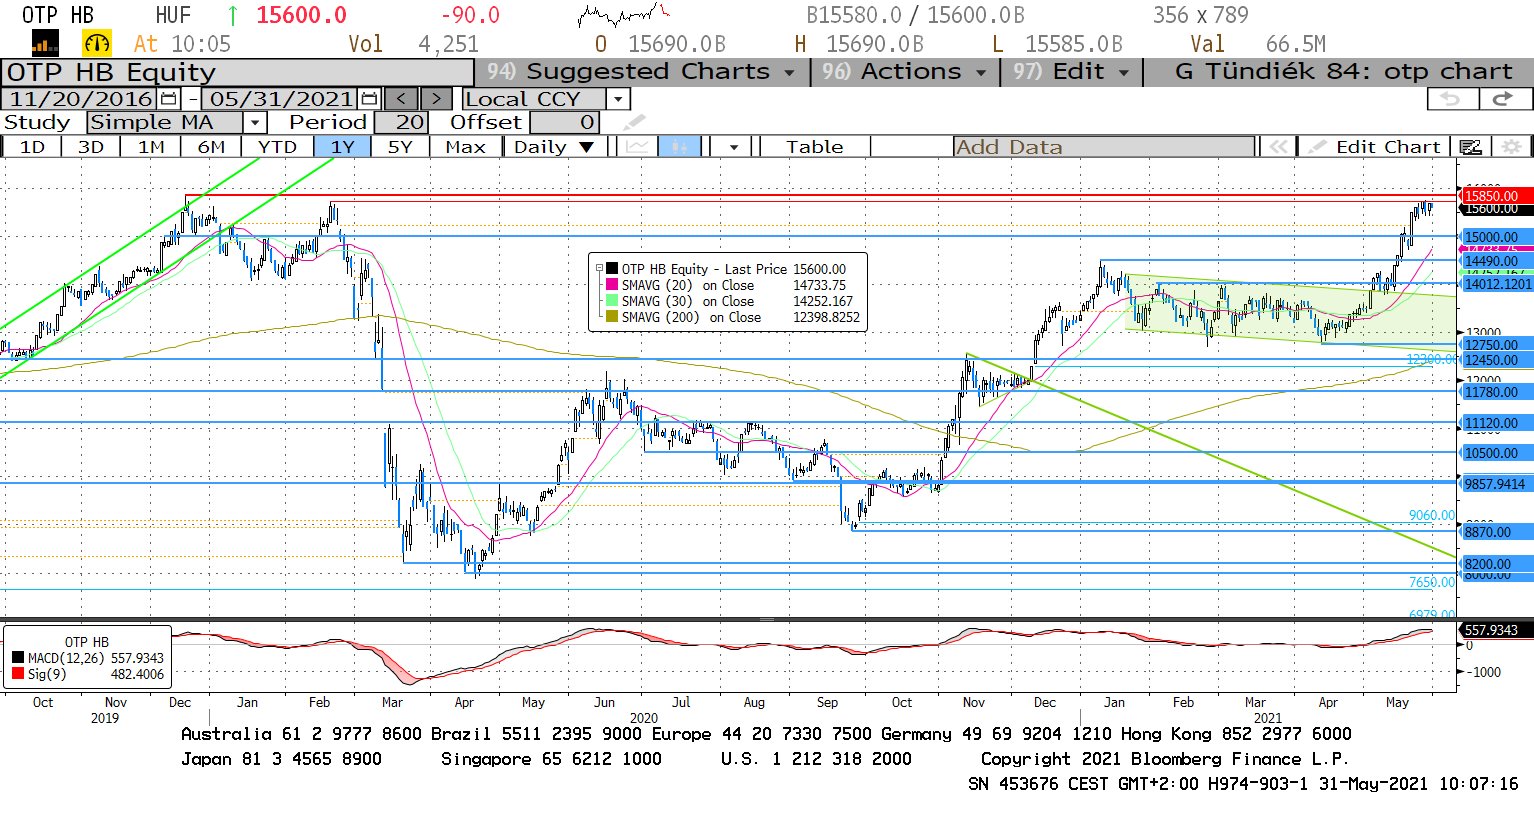Select 3D time range

click(x=91, y=147)
